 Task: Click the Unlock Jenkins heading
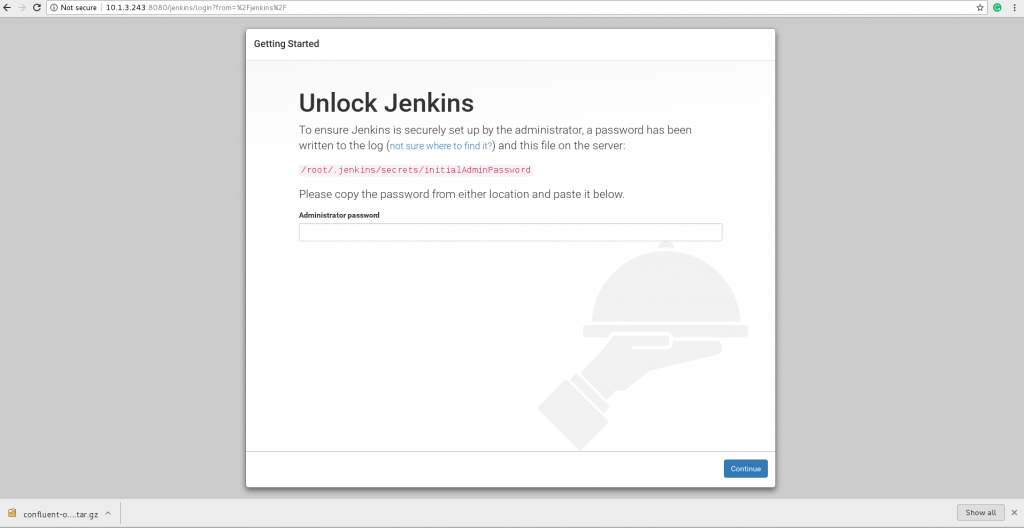386,103
